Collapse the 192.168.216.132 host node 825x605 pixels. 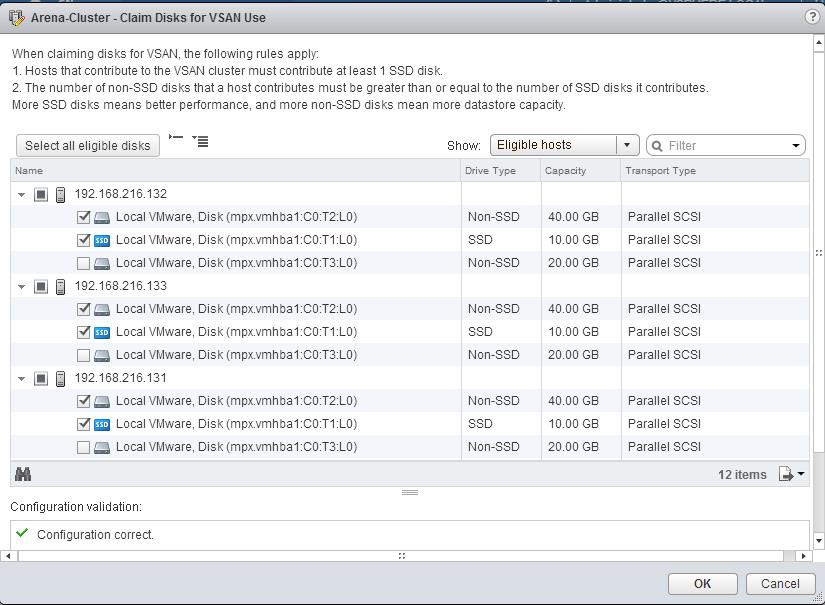21,195
